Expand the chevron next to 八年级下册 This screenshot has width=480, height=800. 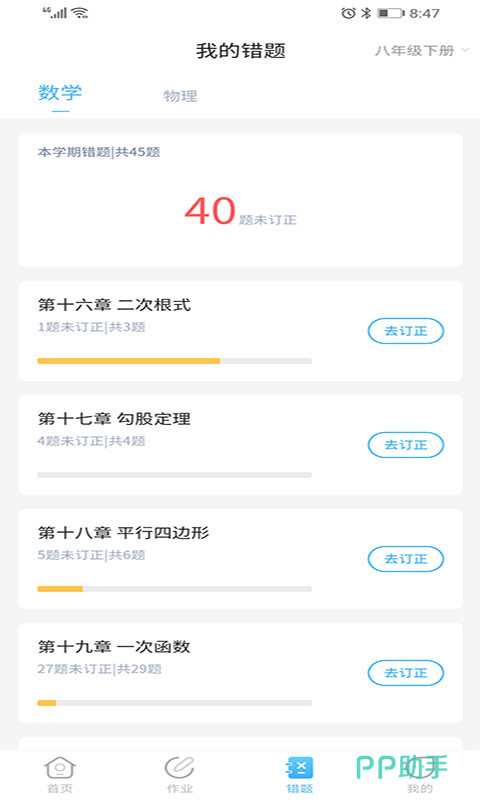click(x=465, y=50)
